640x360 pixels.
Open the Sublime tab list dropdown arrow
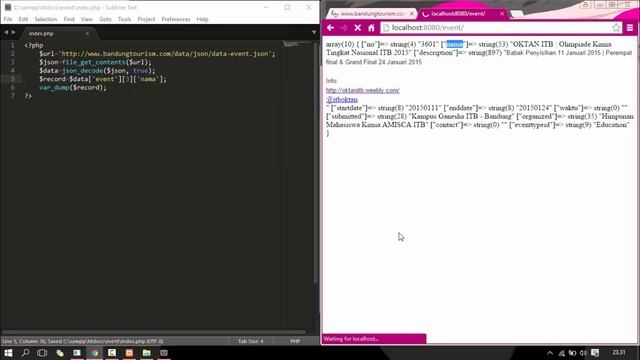tap(314, 32)
